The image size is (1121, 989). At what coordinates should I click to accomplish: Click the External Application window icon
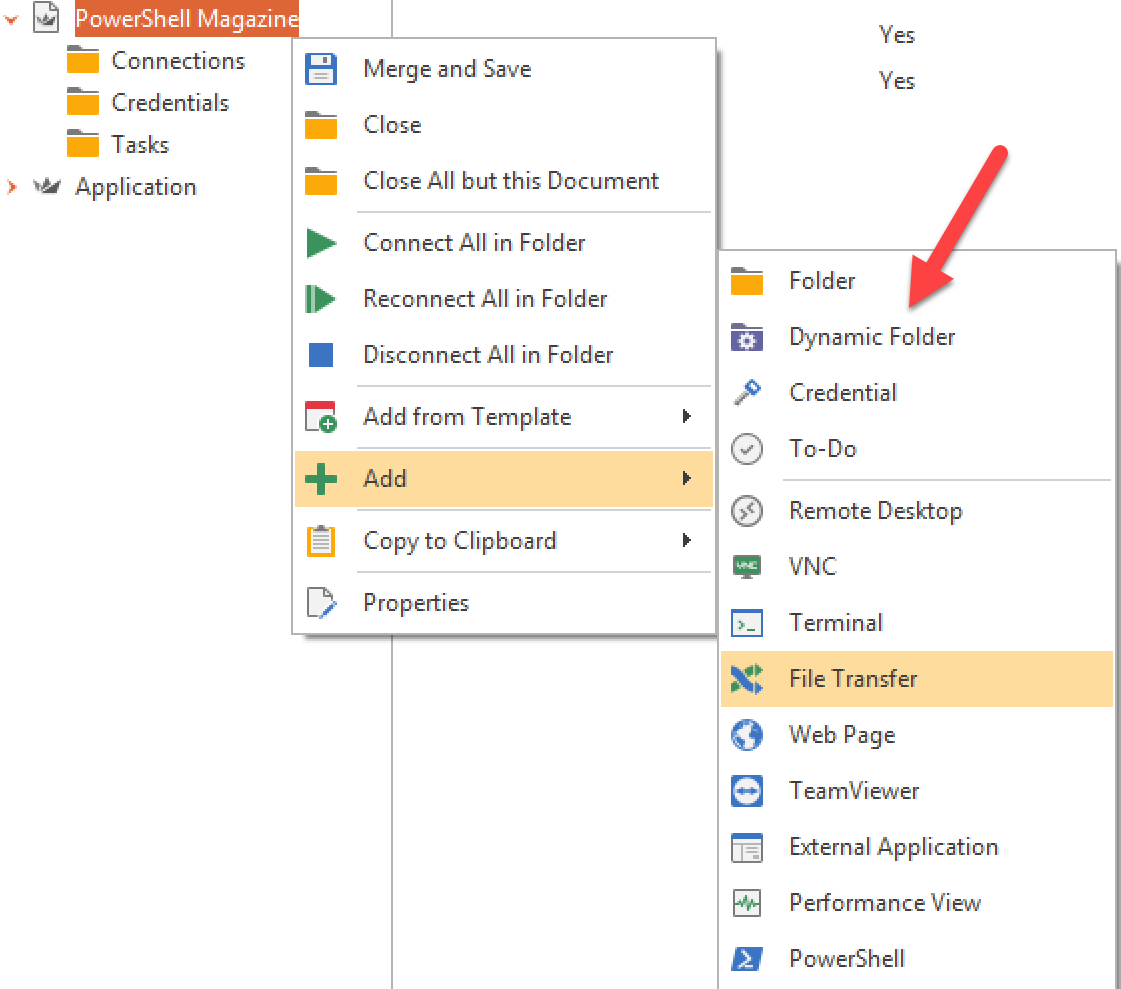(747, 847)
